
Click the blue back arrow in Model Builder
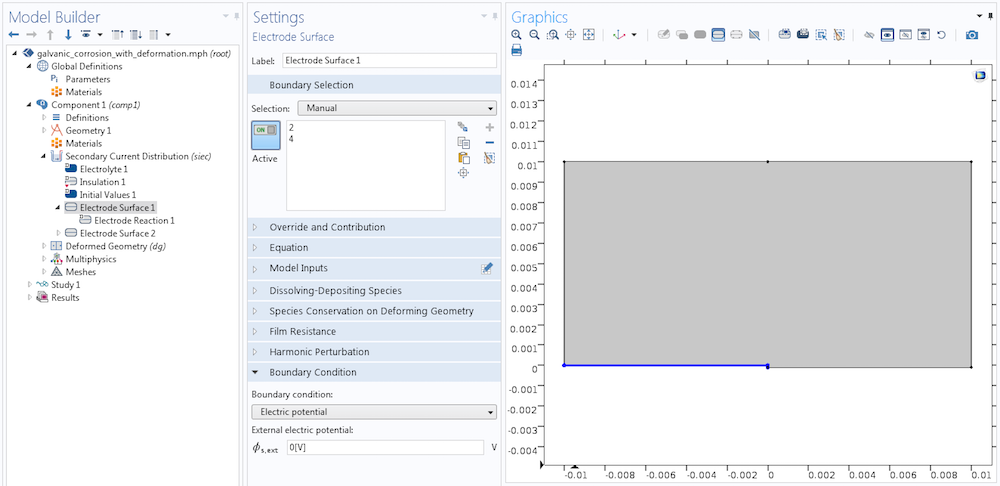pyautogui.click(x=14, y=35)
